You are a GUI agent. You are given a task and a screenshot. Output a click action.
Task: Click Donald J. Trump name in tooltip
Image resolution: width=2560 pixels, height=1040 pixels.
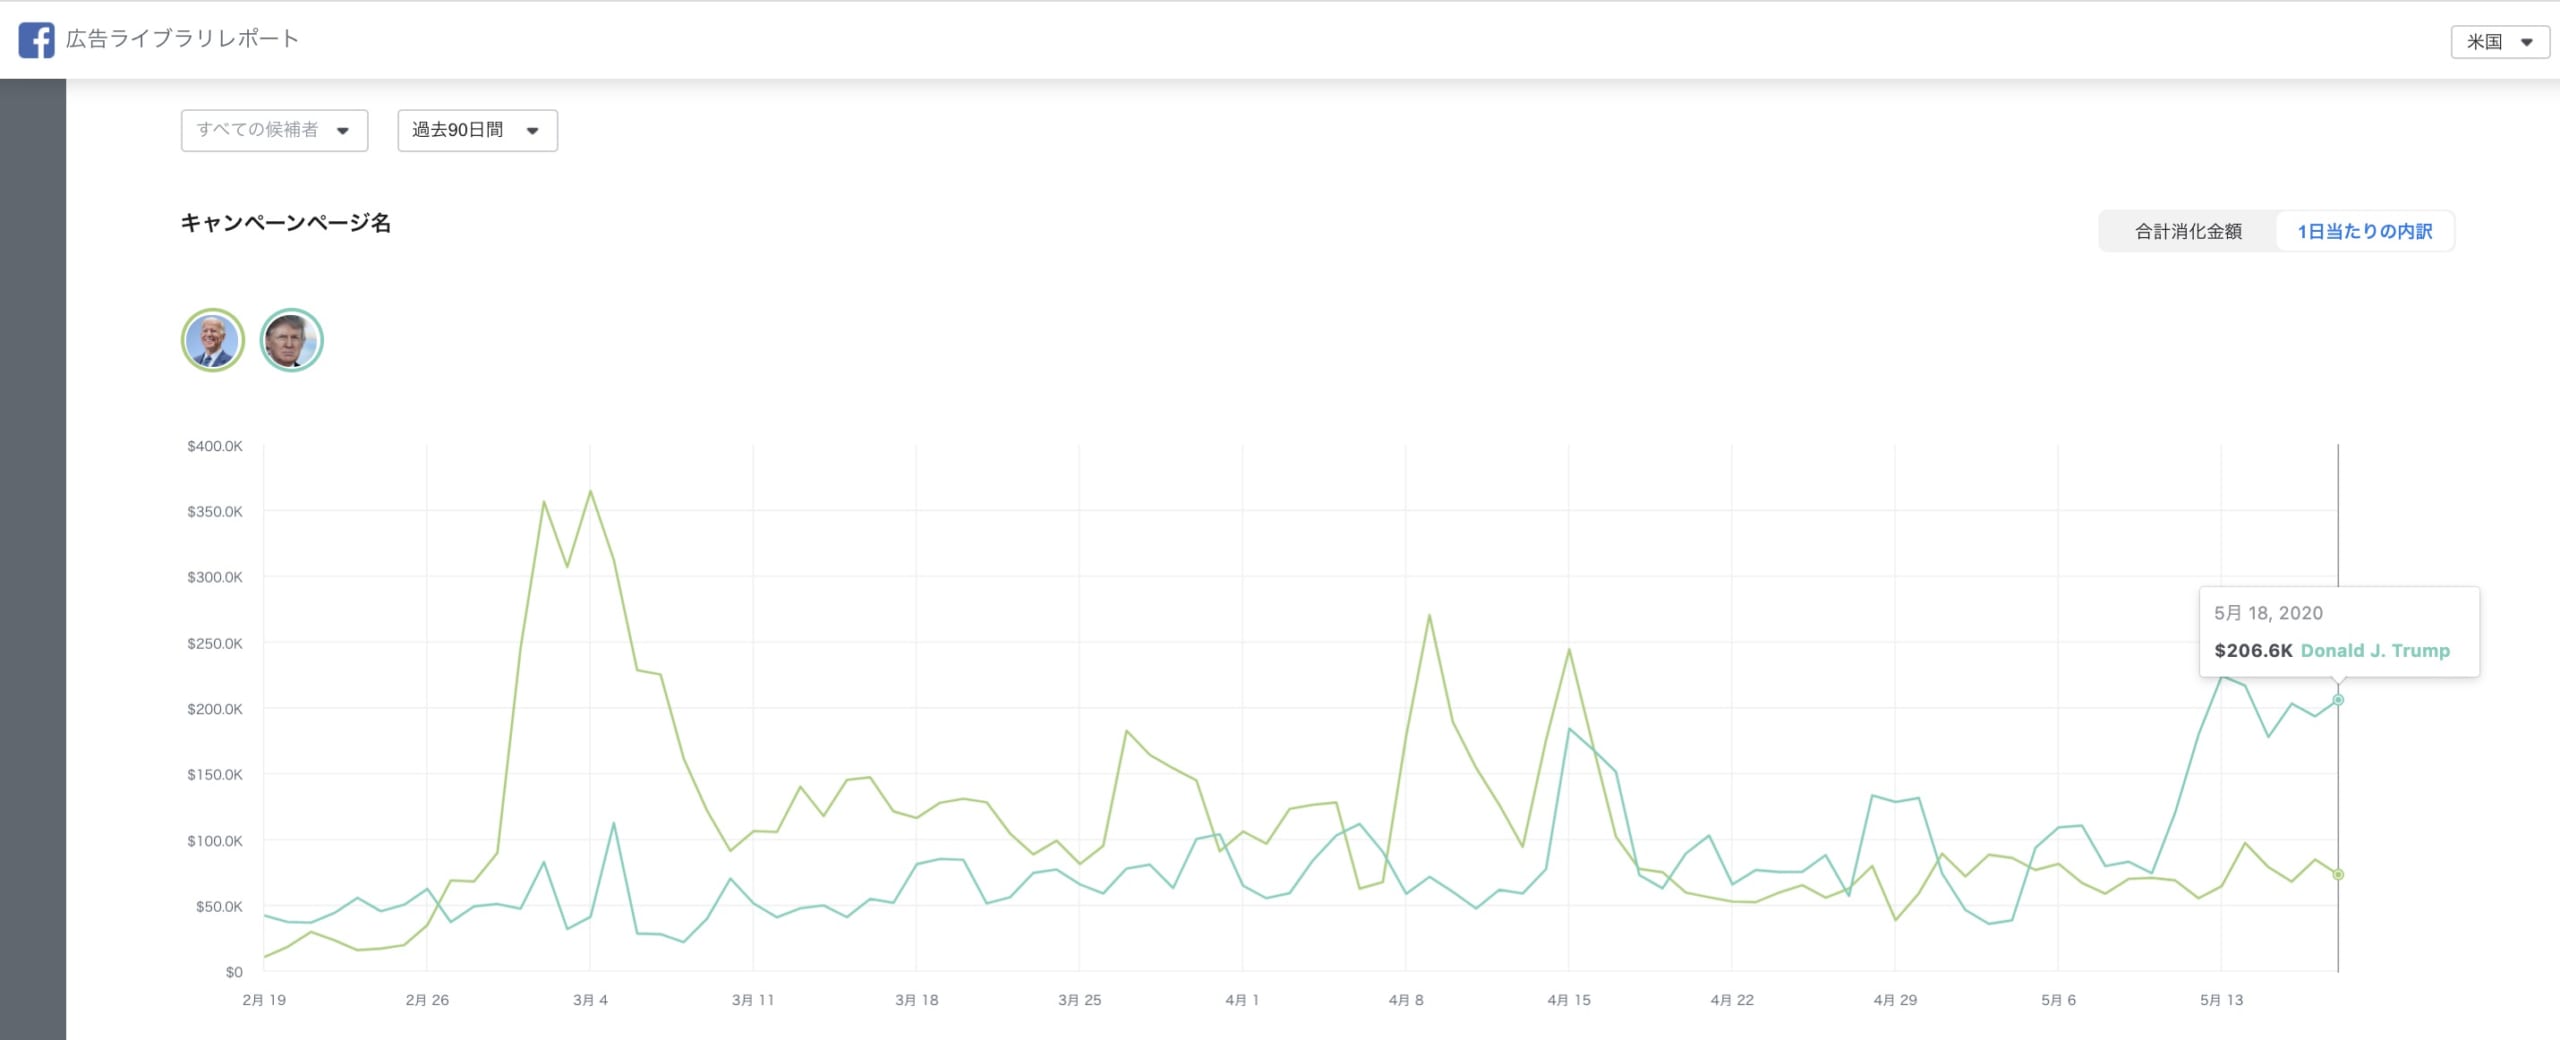(x=2375, y=651)
